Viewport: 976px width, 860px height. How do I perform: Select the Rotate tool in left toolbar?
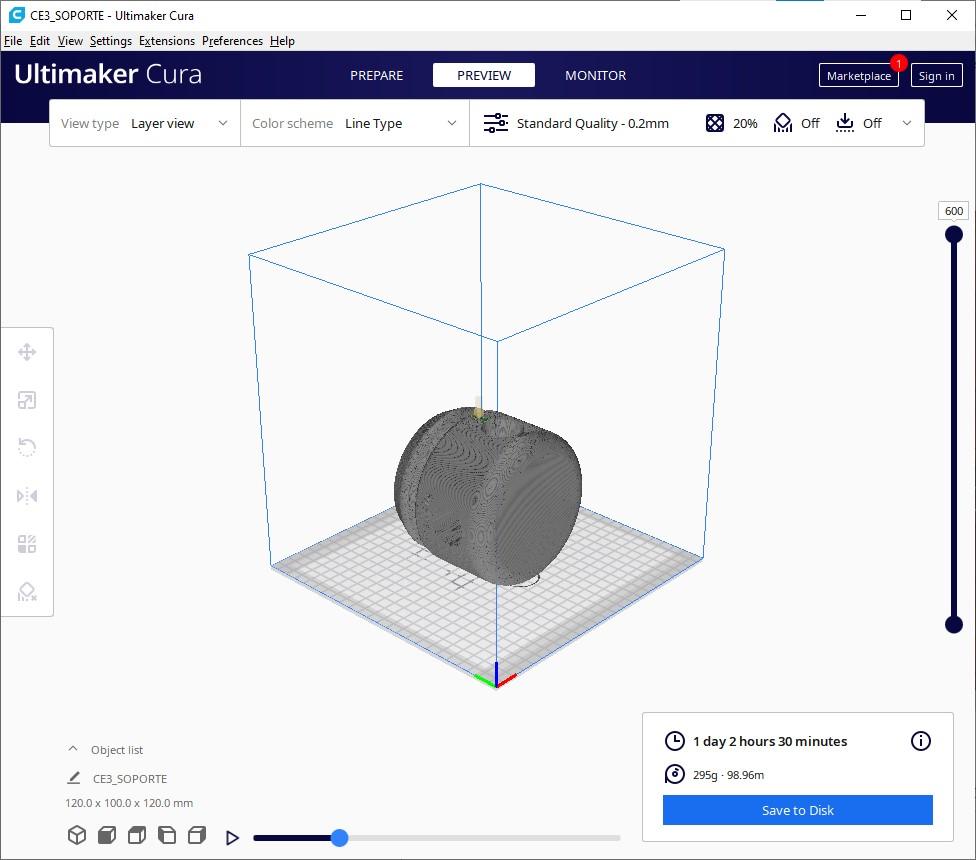pyautogui.click(x=27, y=447)
